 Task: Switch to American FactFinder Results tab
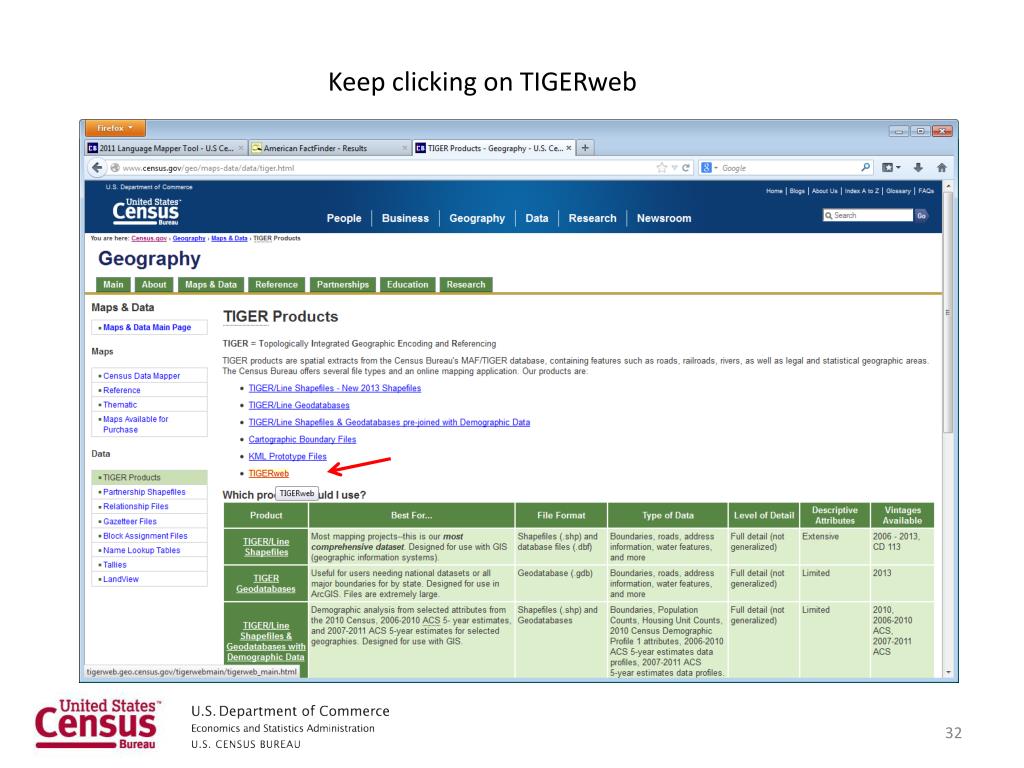coord(330,148)
